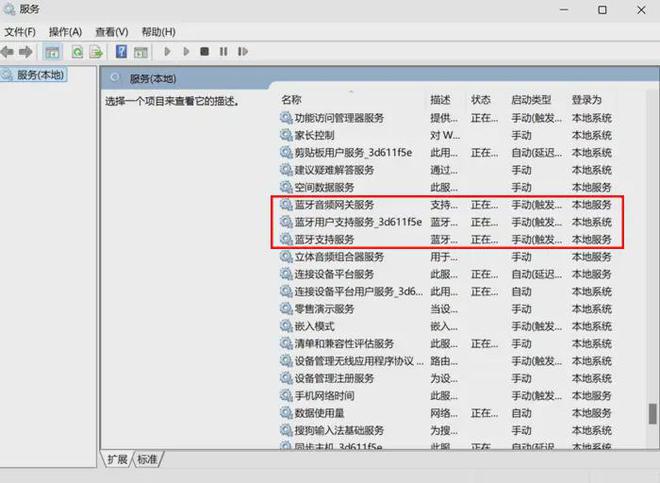This screenshot has width=660, height=483.
Task: Click the gear icon beside 蓝牙支持服务
Action: [x=286, y=239]
